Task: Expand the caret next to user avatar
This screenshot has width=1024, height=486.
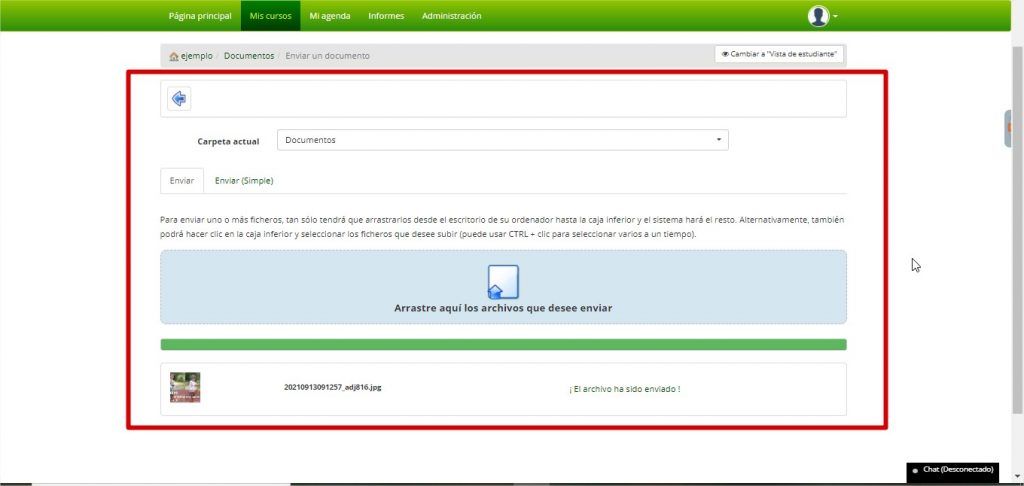Action: [835, 16]
